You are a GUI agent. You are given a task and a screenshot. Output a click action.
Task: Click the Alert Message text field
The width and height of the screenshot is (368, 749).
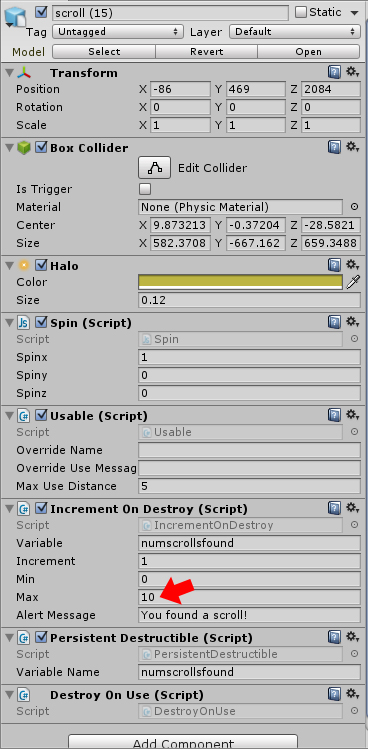click(249, 615)
